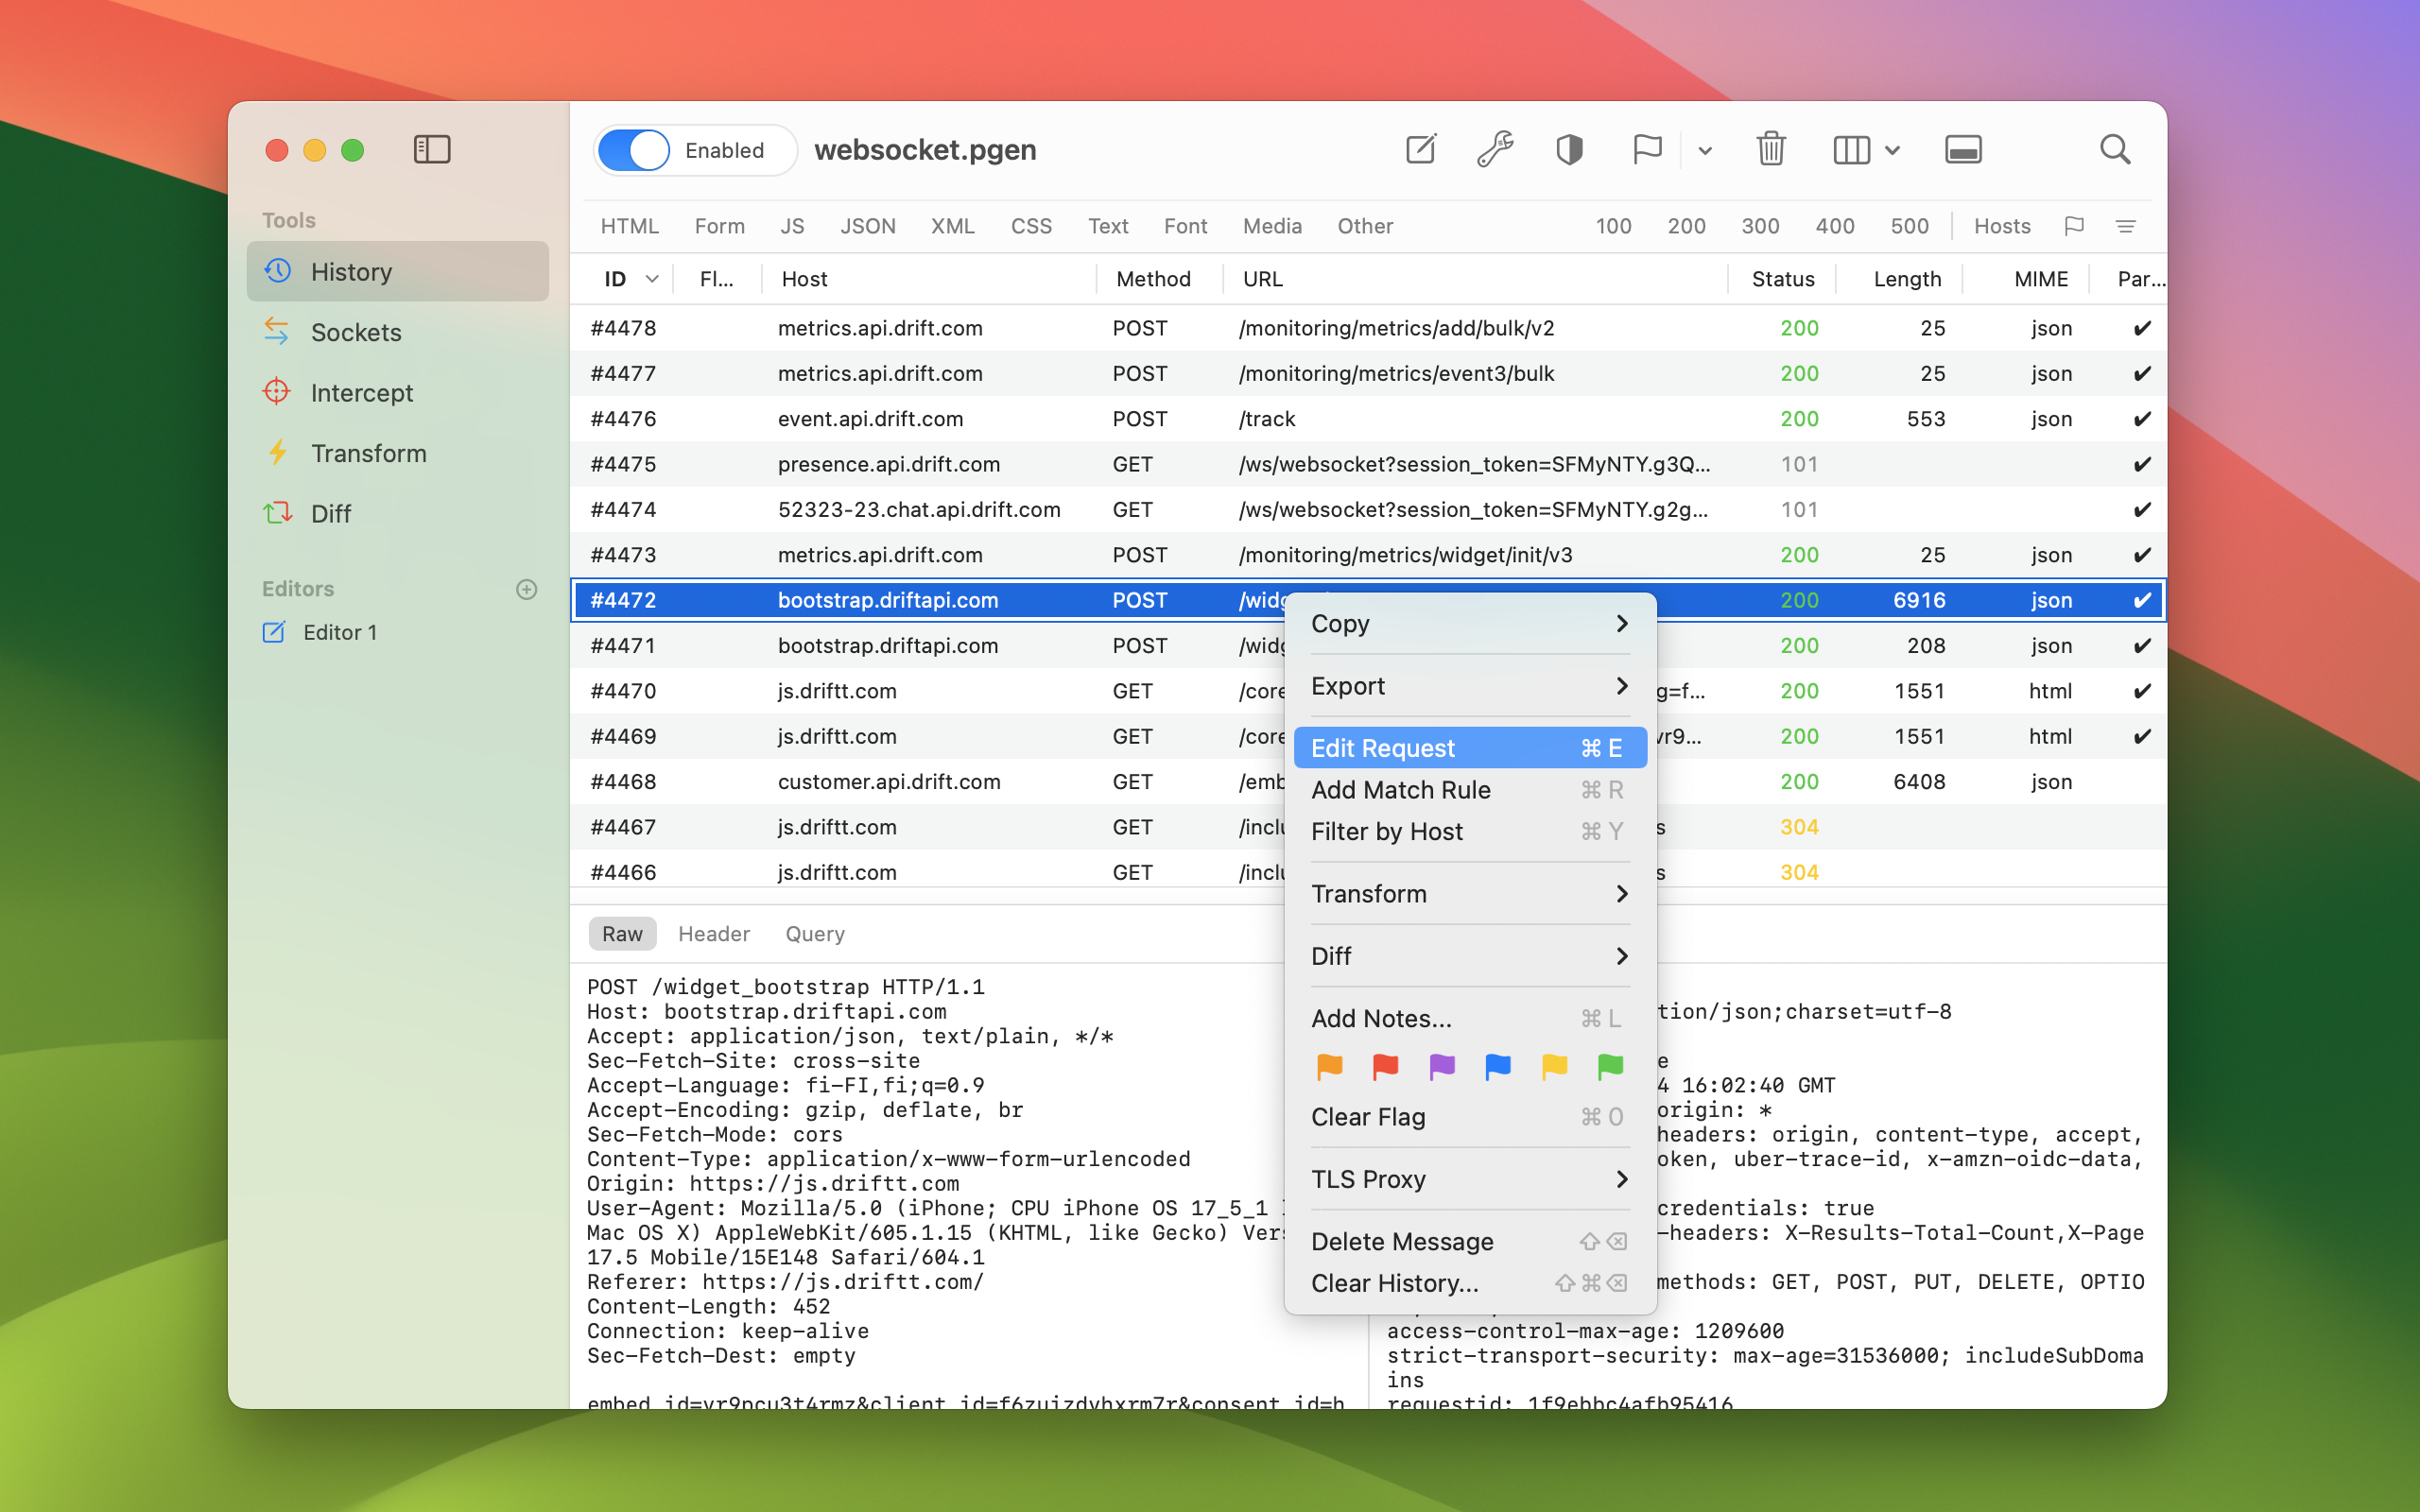2420x1512 pixels.
Task: Open Sockets in the sidebar
Action: pyautogui.click(x=398, y=332)
